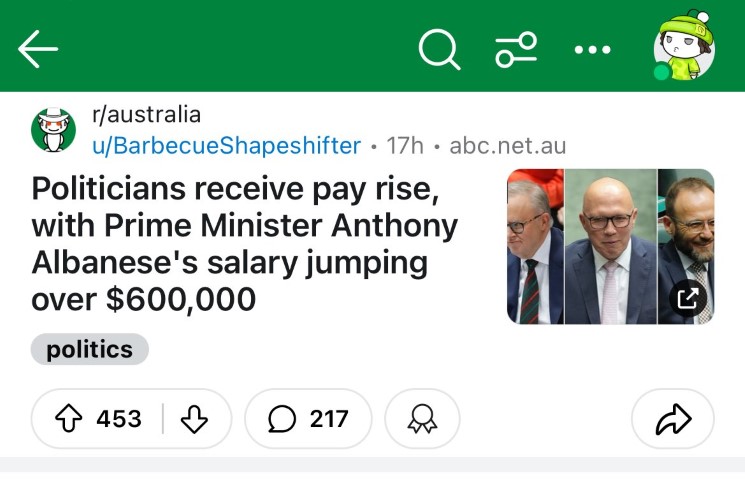Downvote the post

[x=194, y=419]
